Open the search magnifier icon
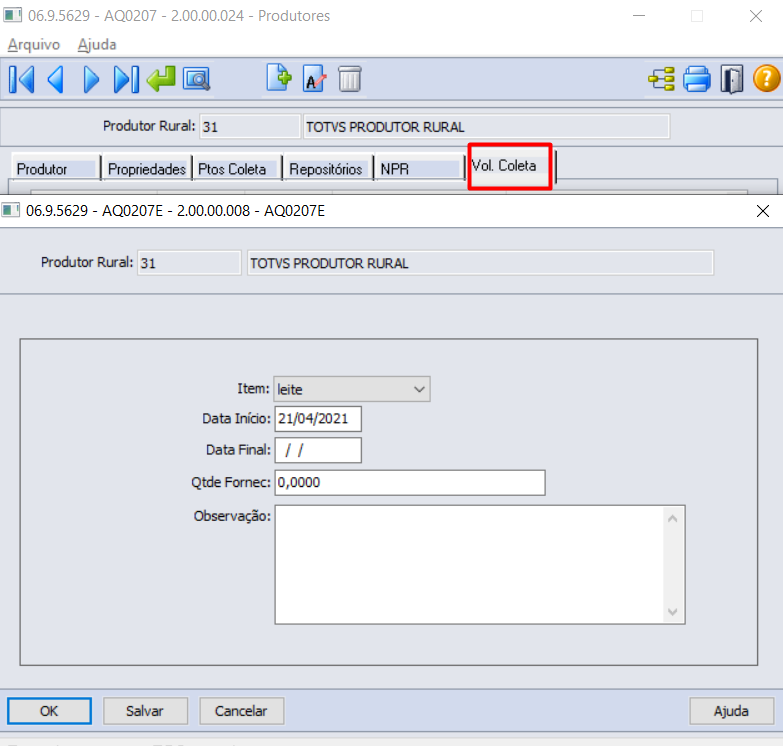783x746 pixels. click(x=196, y=79)
